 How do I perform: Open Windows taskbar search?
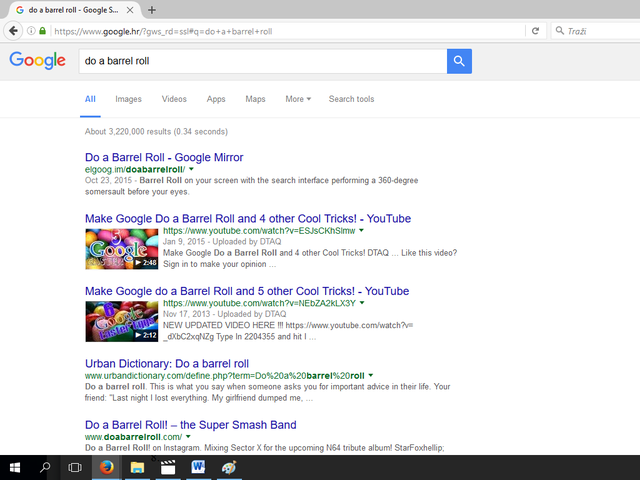[45, 468]
